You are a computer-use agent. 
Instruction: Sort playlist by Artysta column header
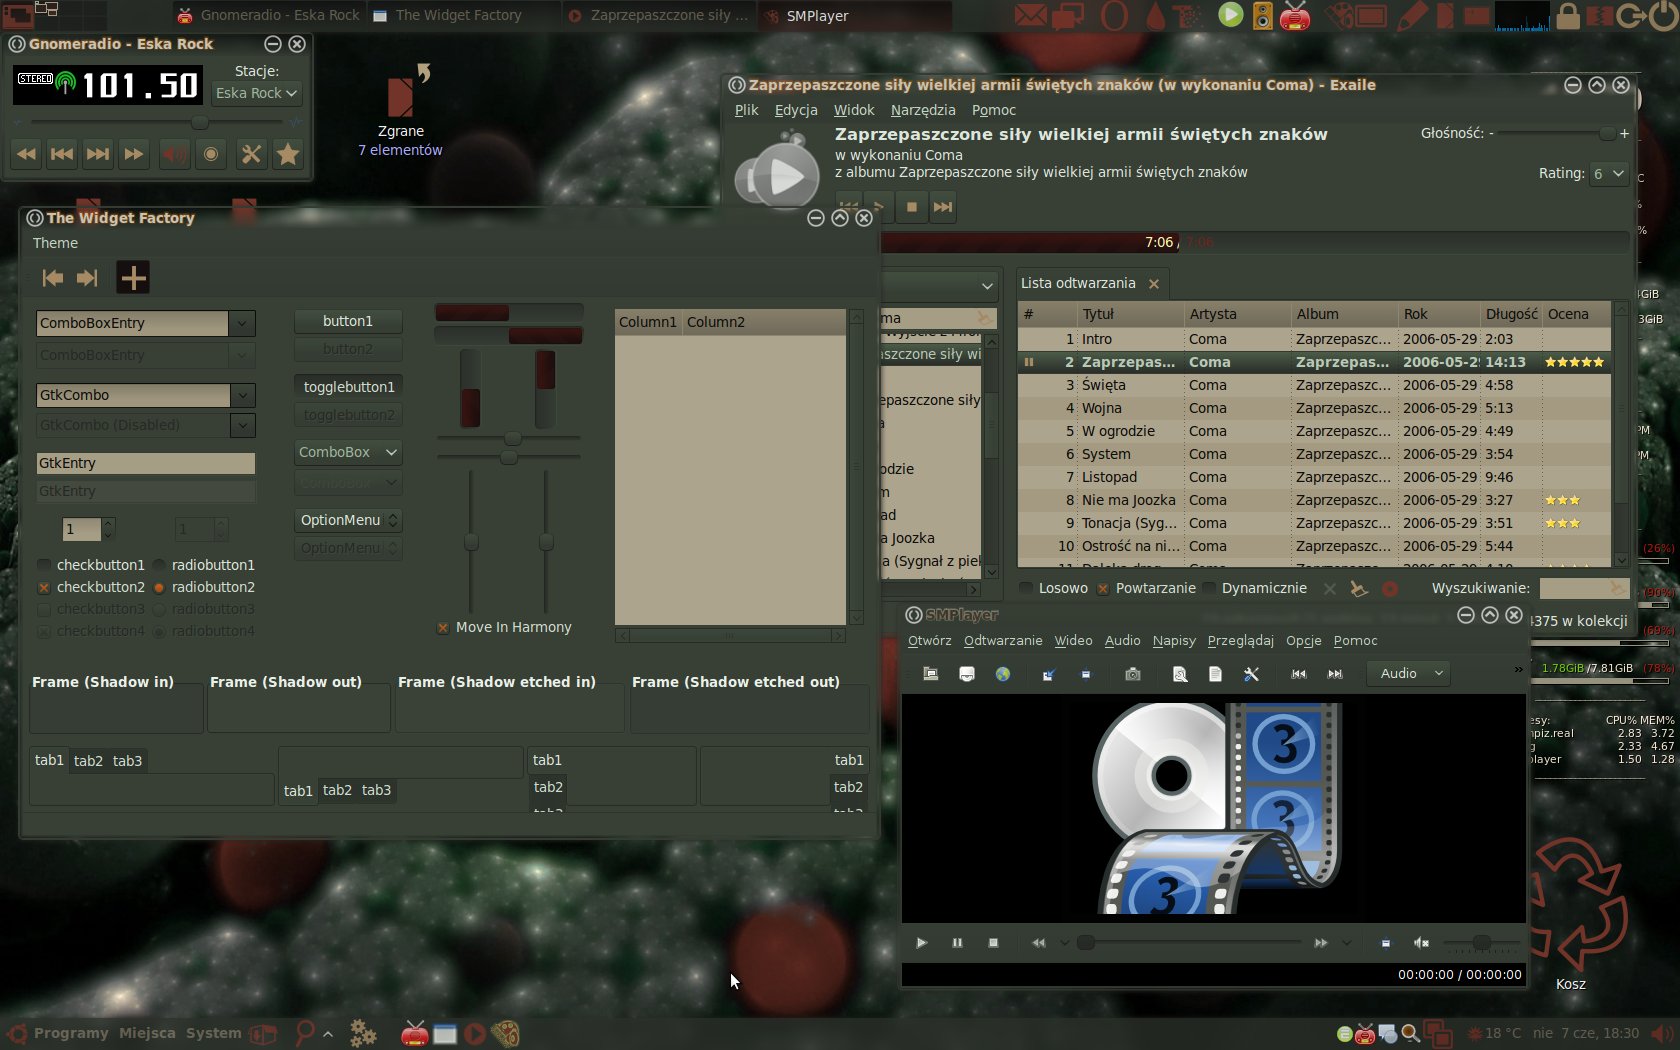pos(1237,314)
